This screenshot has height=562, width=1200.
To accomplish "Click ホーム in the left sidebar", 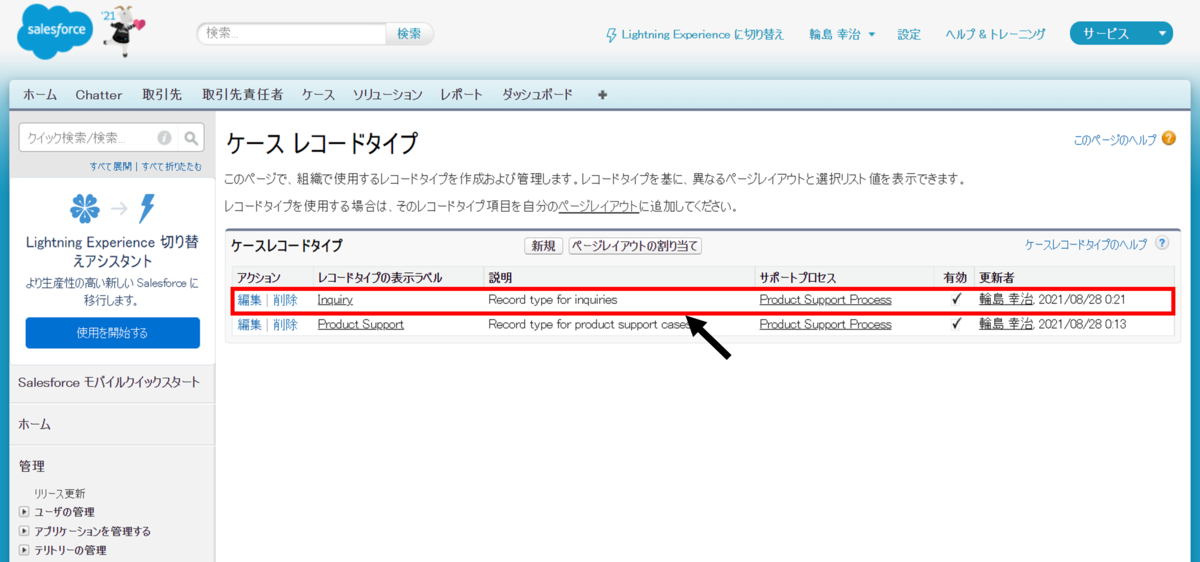I will pos(34,424).
